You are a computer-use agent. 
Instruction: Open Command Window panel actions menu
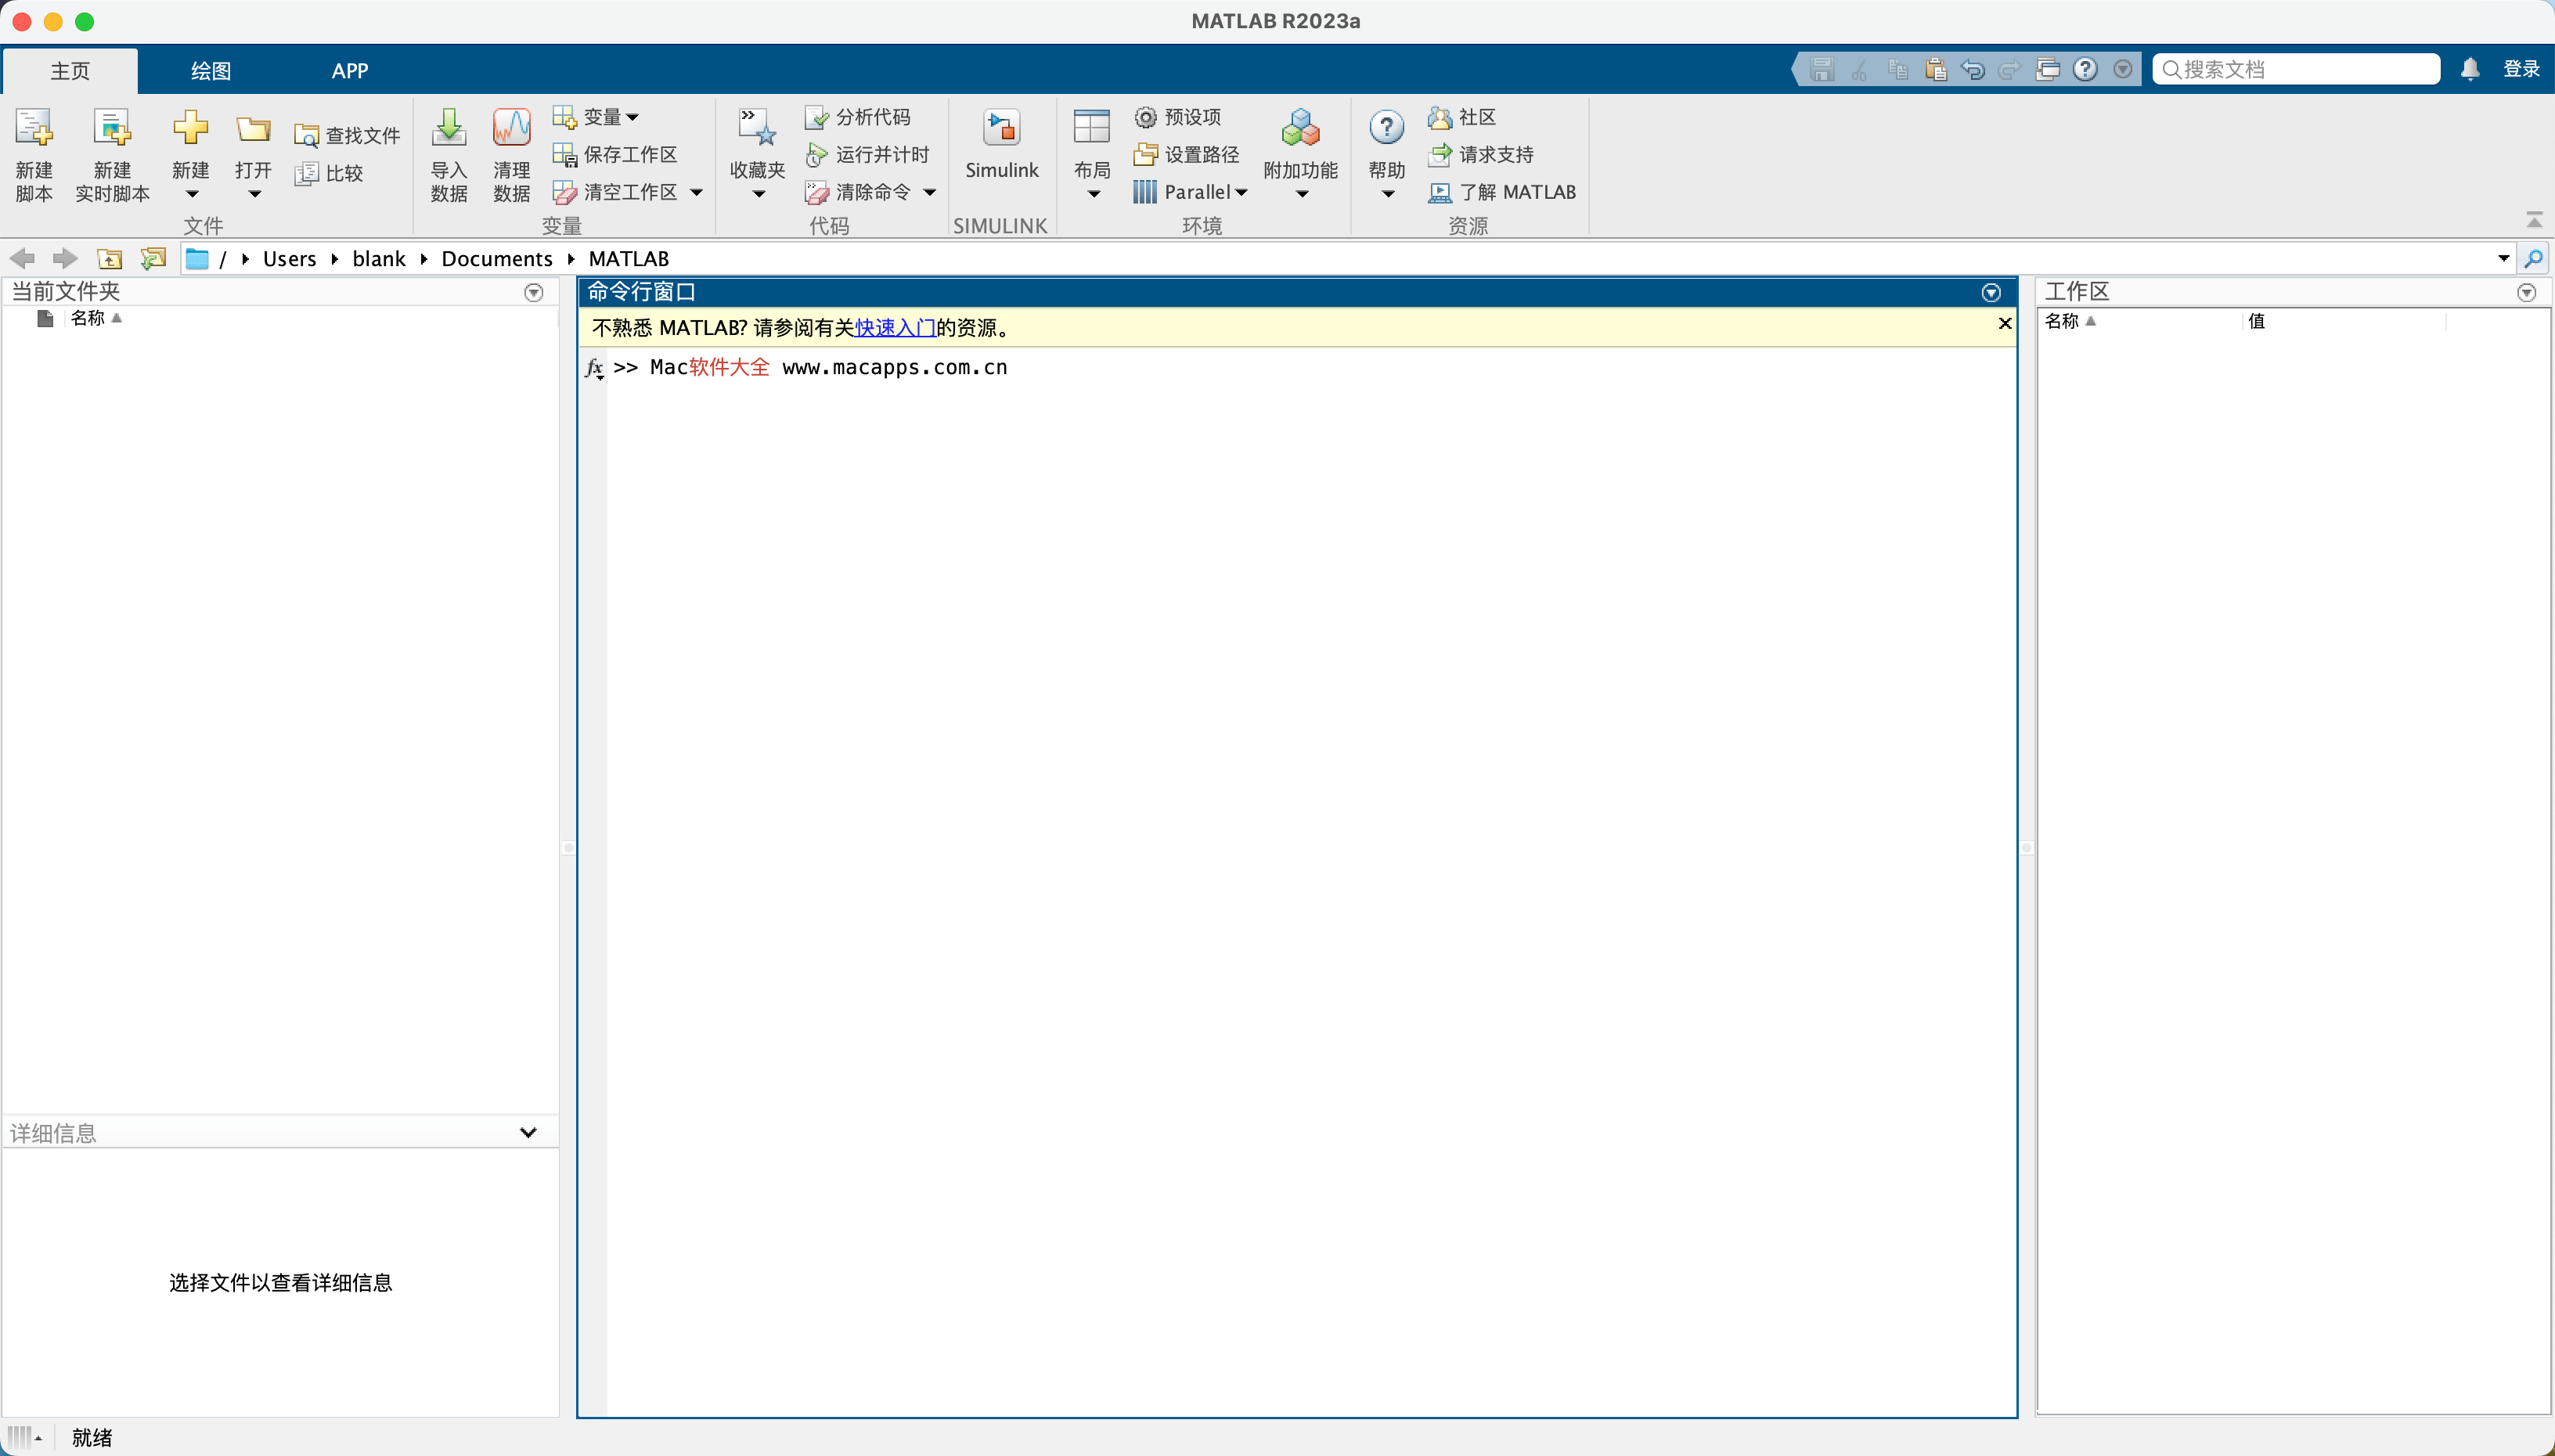(x=1991, y=292)
